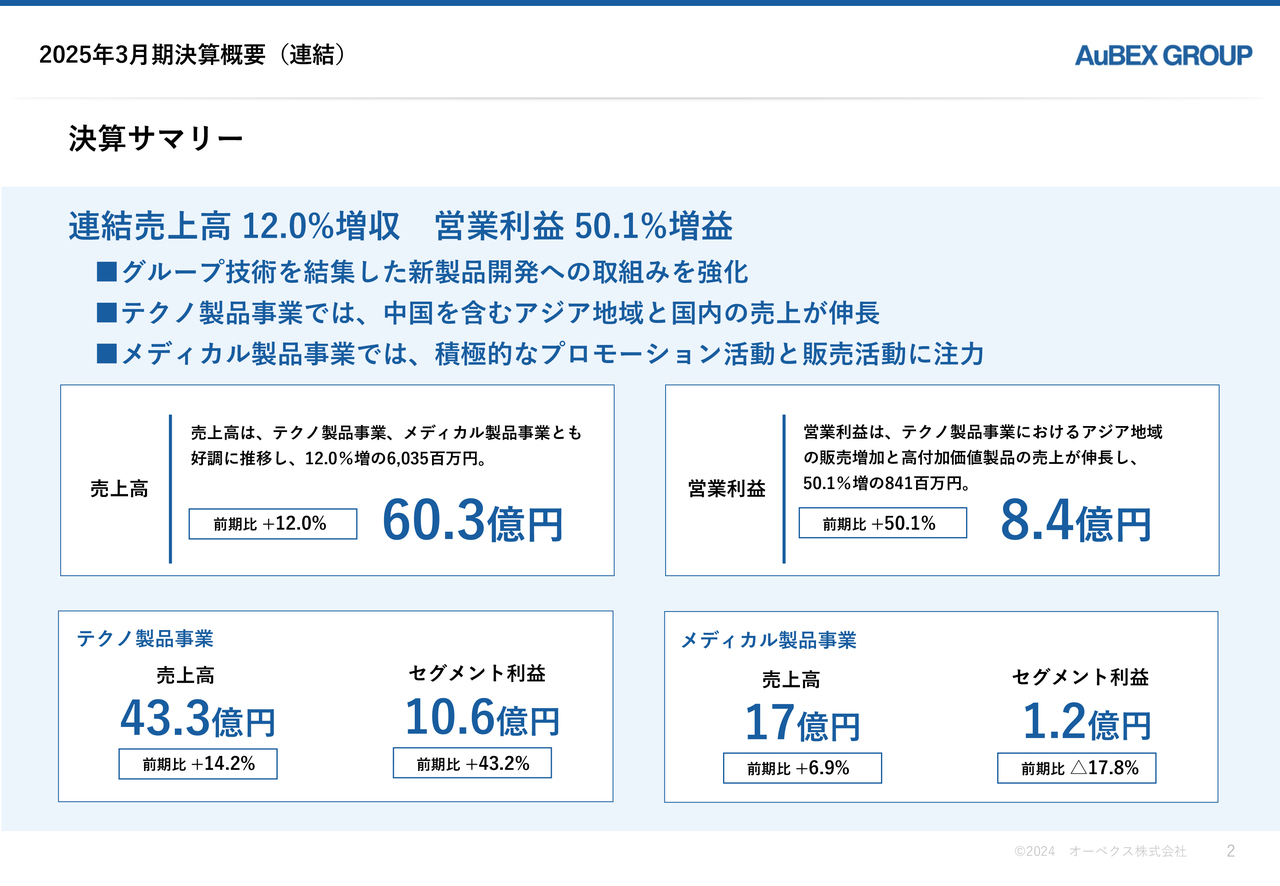Select the headline 営業利益 50.1%増益
The image size is (1280, 886).
[x=584, y=227]
